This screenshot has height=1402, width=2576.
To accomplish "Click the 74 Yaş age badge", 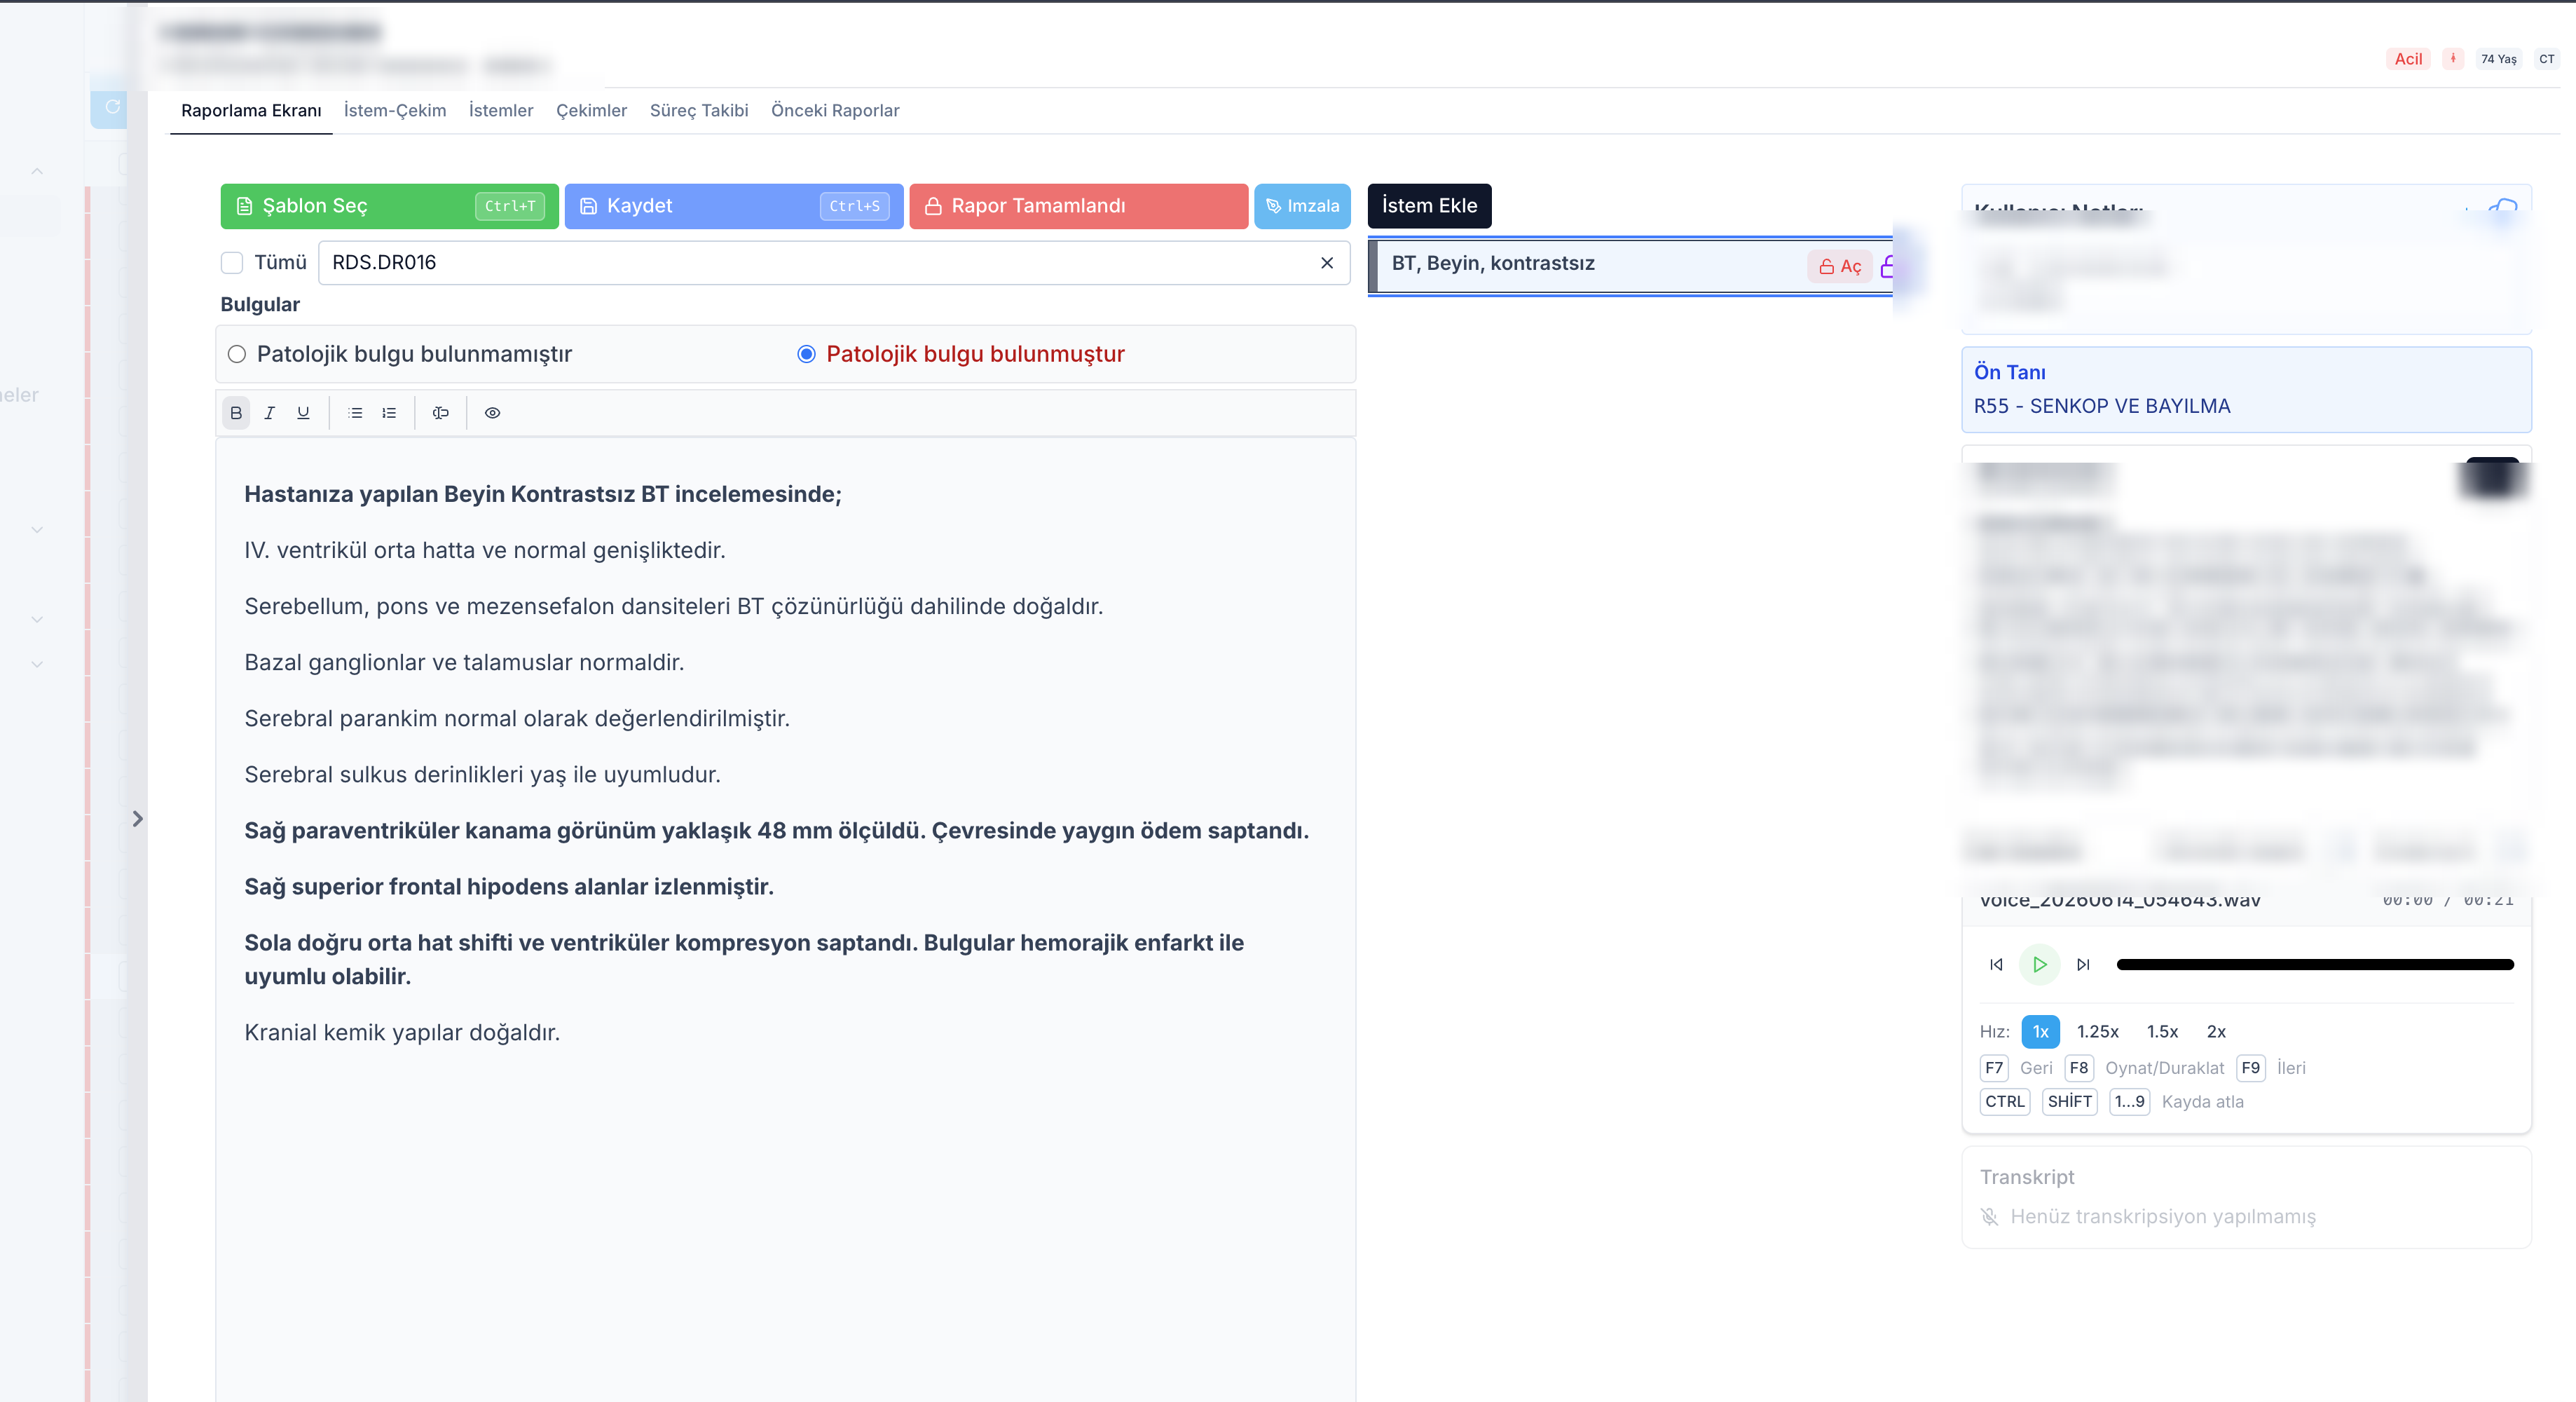I will (2498, 59).
